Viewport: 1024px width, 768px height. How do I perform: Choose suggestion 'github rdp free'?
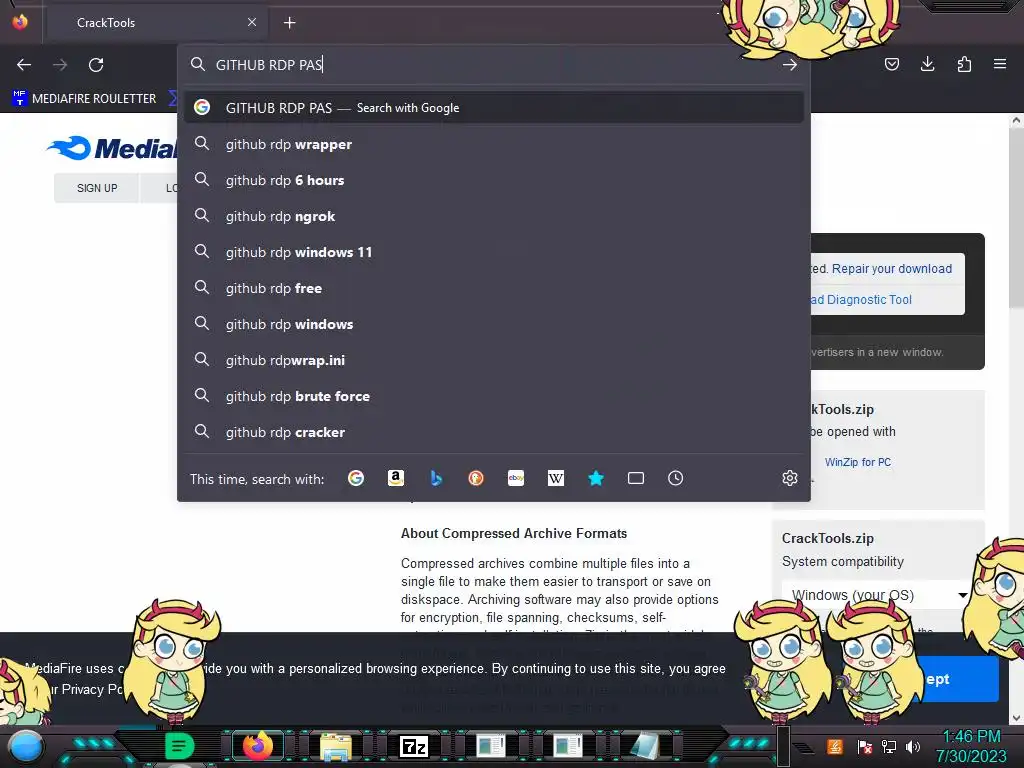pyautogui.click(x=493, y=288)
